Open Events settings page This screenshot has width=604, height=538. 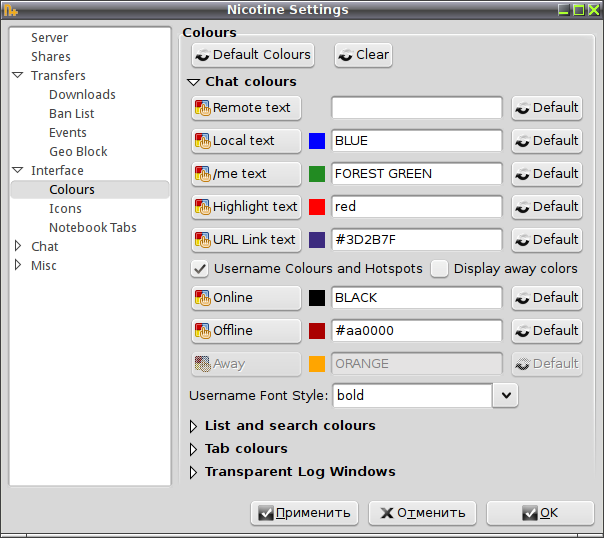(x=68, y=132)
